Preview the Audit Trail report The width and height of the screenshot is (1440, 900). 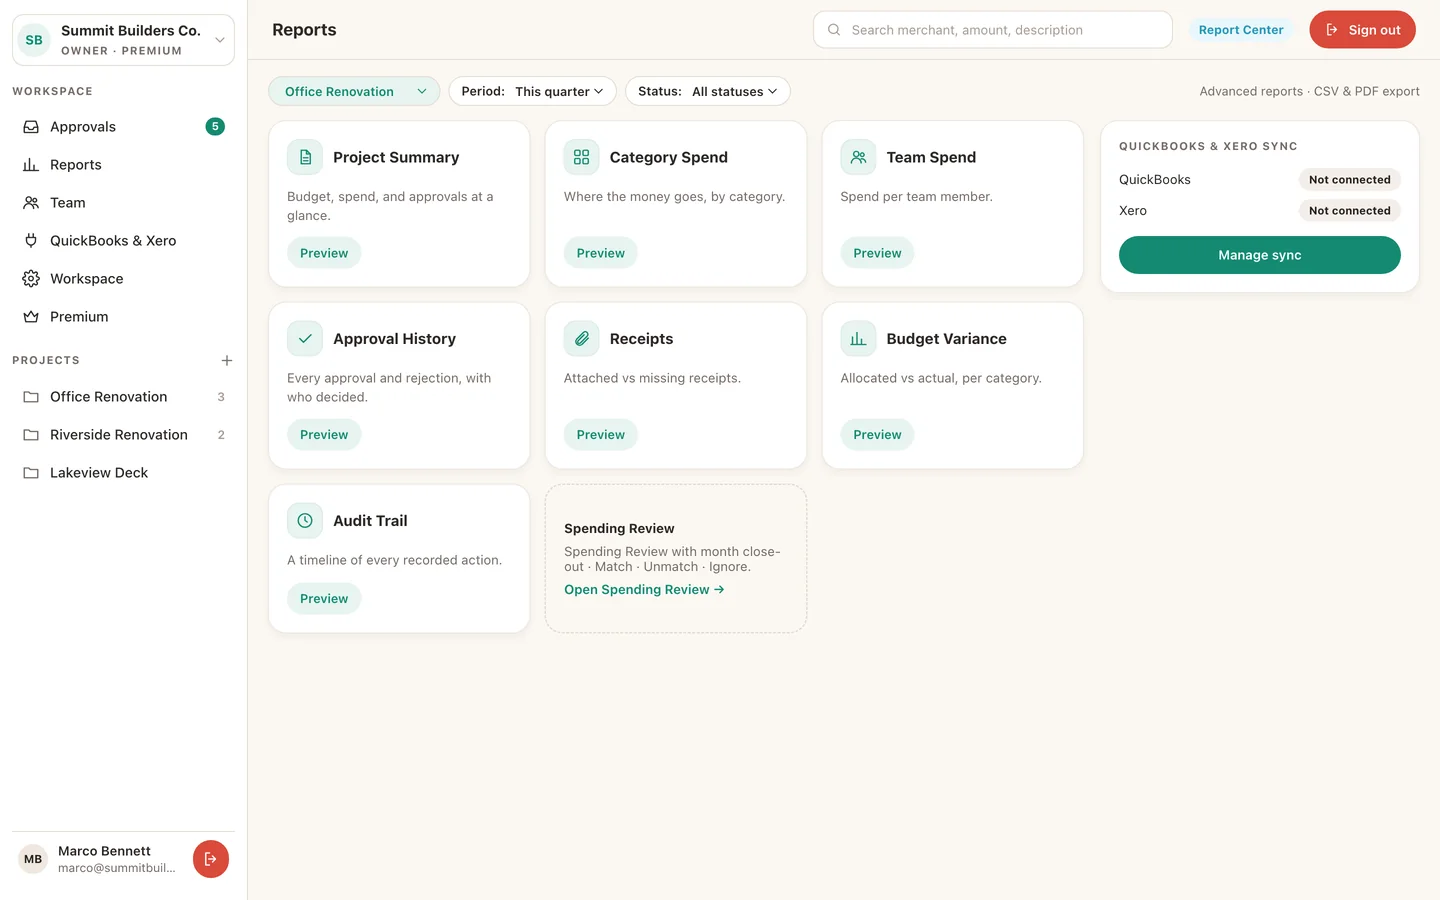pyautogui.click(x=324, y=599)
